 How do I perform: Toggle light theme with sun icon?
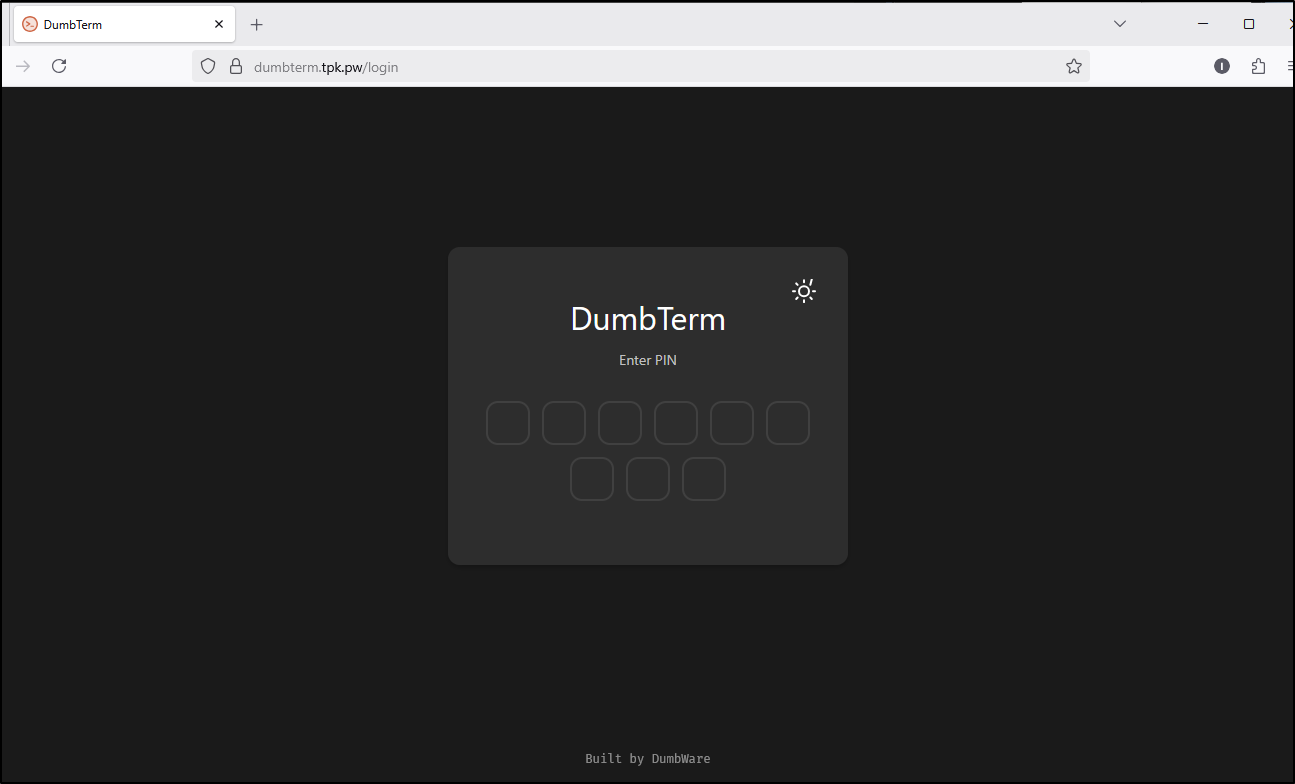804,291
